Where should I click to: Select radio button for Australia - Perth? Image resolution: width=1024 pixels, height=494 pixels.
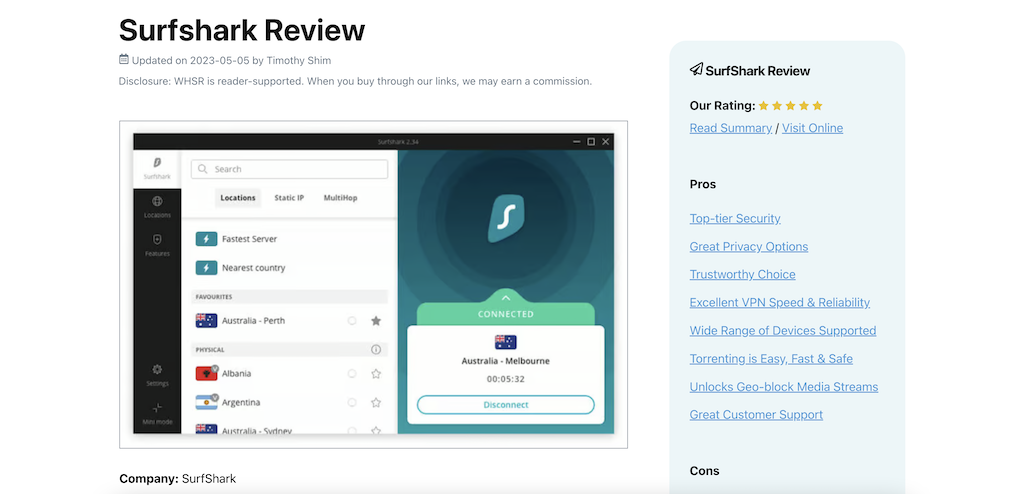pos(352,321)
